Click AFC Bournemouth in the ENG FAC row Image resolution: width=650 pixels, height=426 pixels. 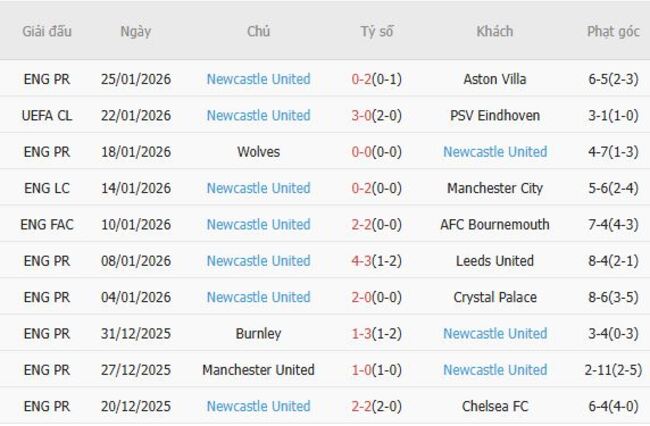(x=495, y=224)
